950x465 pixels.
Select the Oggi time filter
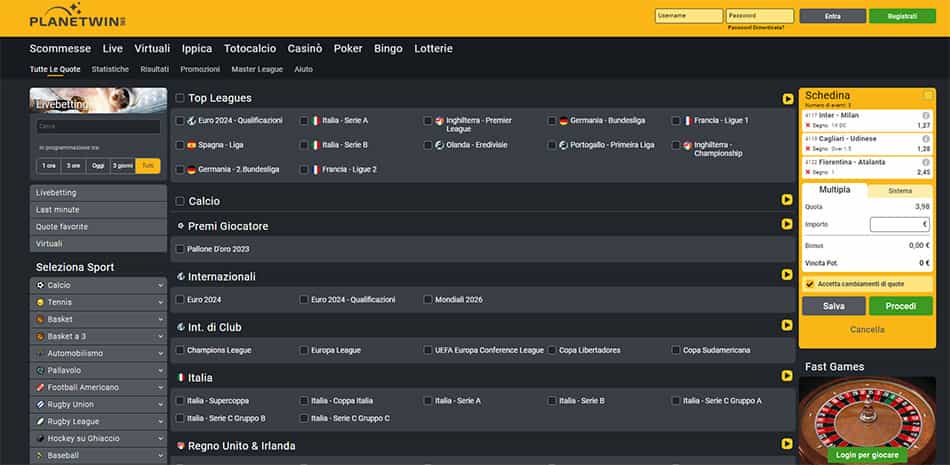click(x=98, y=166)
